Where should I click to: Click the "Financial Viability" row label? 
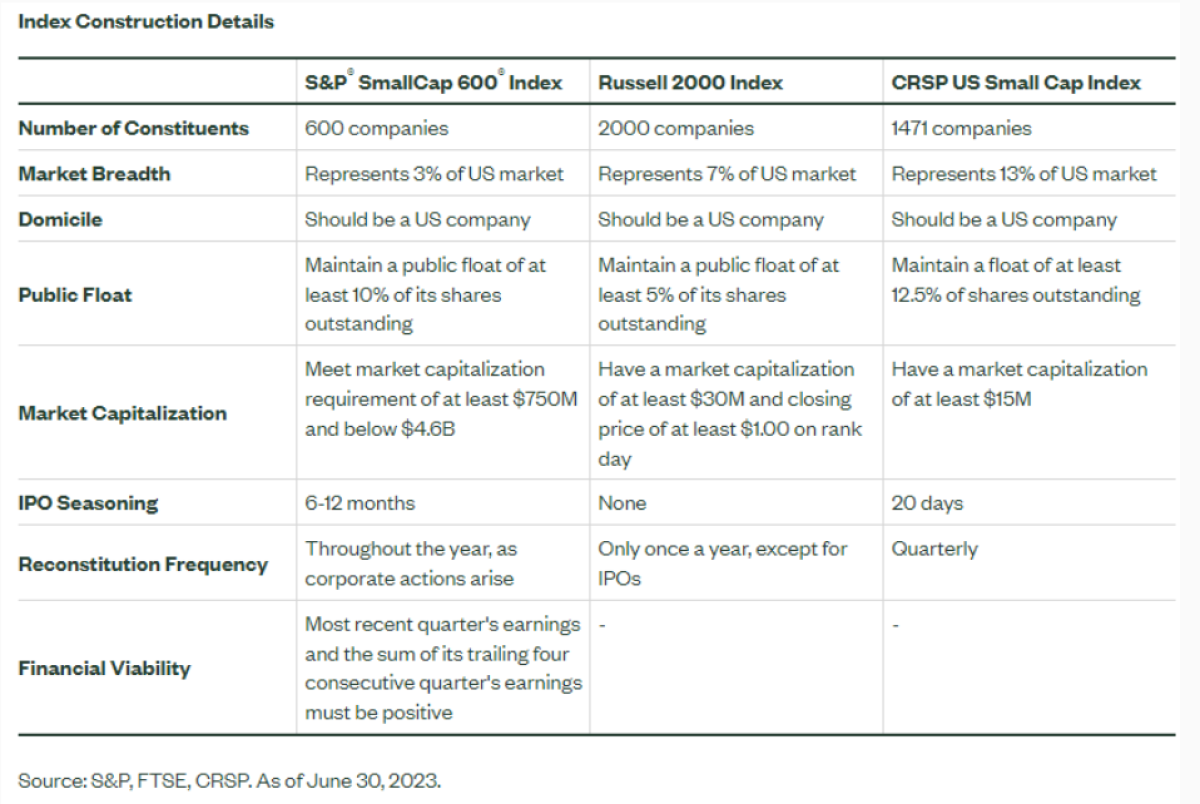coord(104,668)
